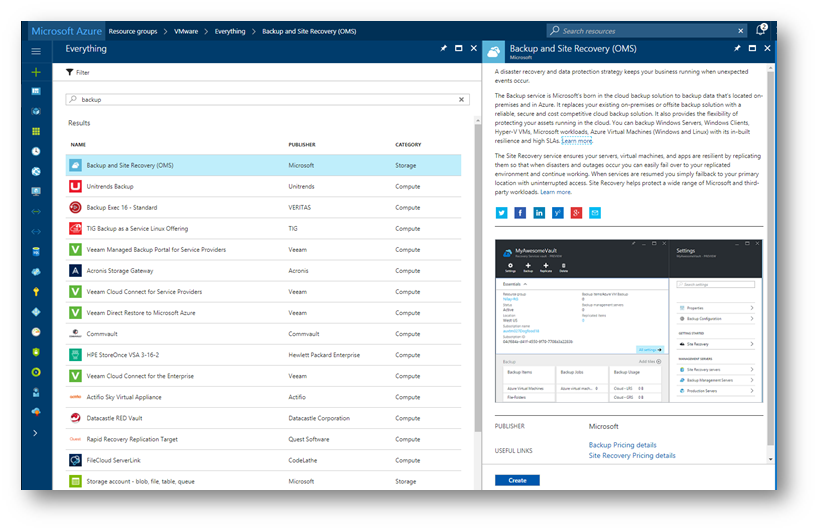Click the Commvault logo icon

[75, 334]
